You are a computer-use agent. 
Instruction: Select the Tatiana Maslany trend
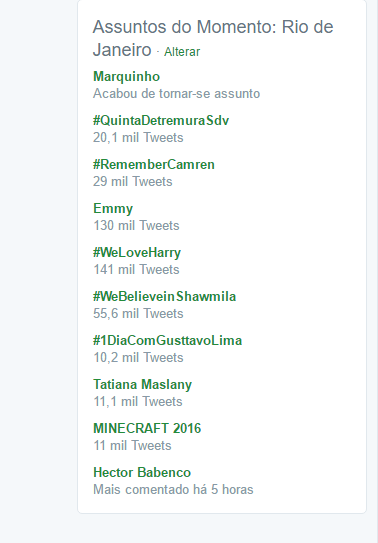(142, 384)
